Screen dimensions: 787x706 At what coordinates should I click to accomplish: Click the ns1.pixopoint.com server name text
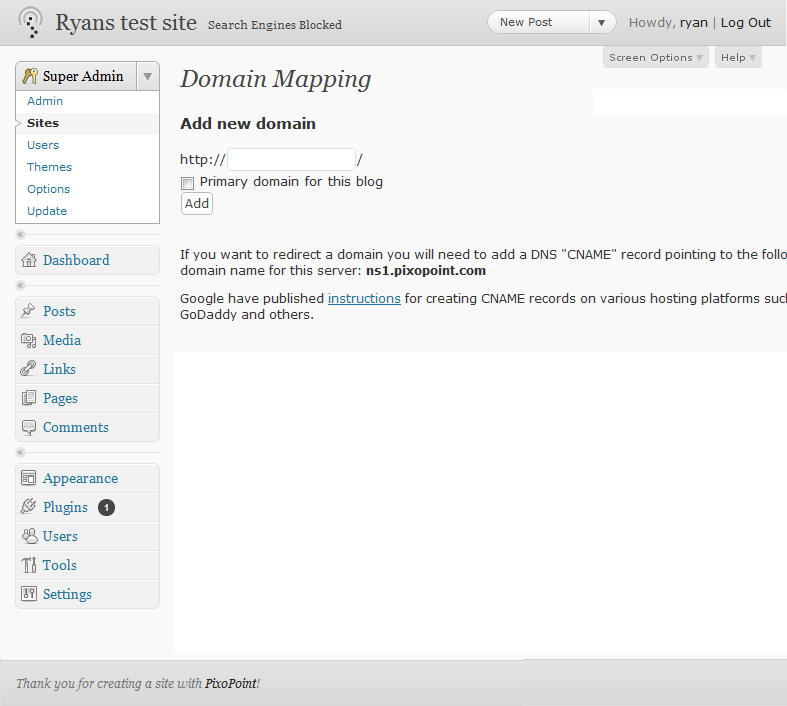(426, 270)
